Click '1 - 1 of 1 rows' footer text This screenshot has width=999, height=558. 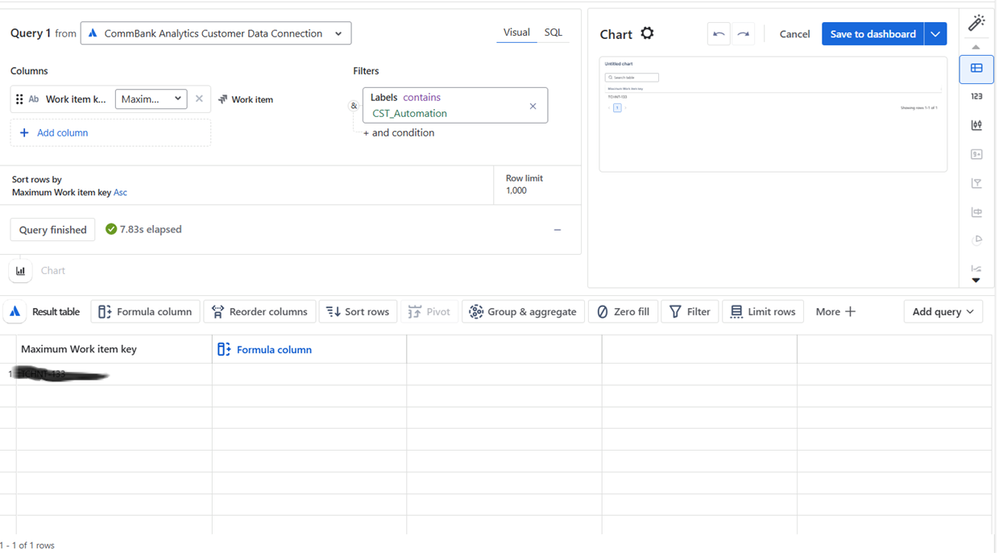[27, 545]
